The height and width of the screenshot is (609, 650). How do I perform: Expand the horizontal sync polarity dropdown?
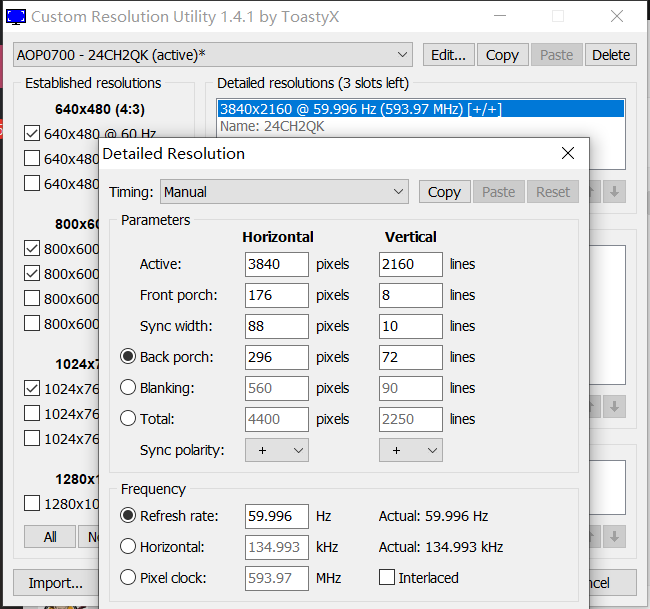pyautogui.click(x=277, y=451)
